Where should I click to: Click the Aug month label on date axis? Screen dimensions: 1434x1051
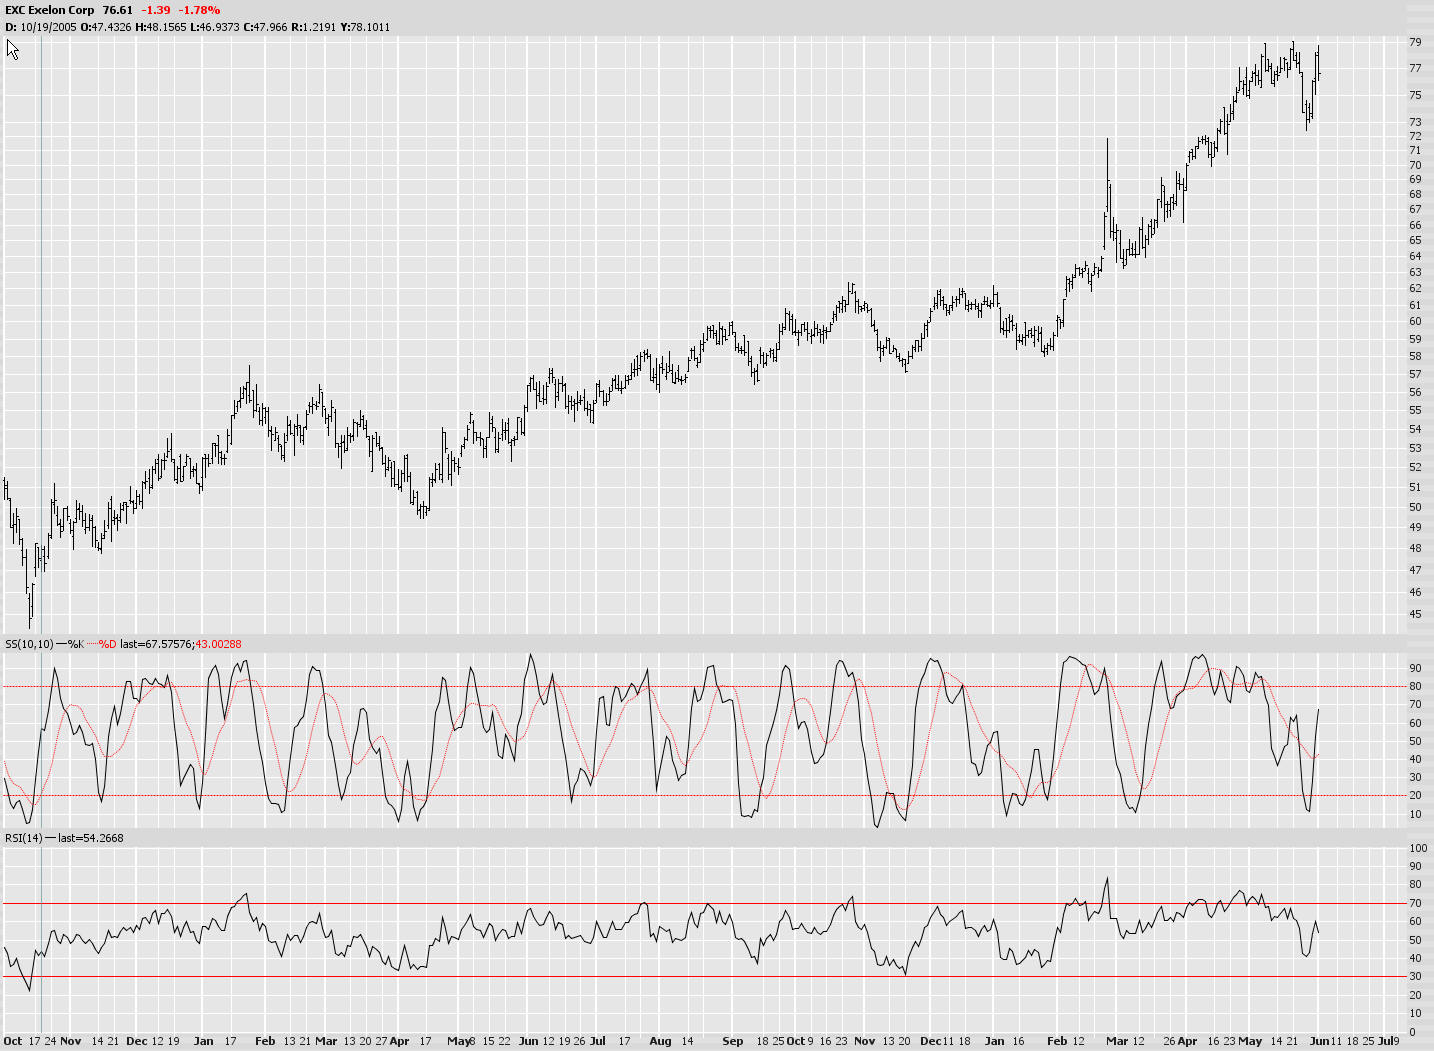pyautogui.click(x=660, y=1041)
